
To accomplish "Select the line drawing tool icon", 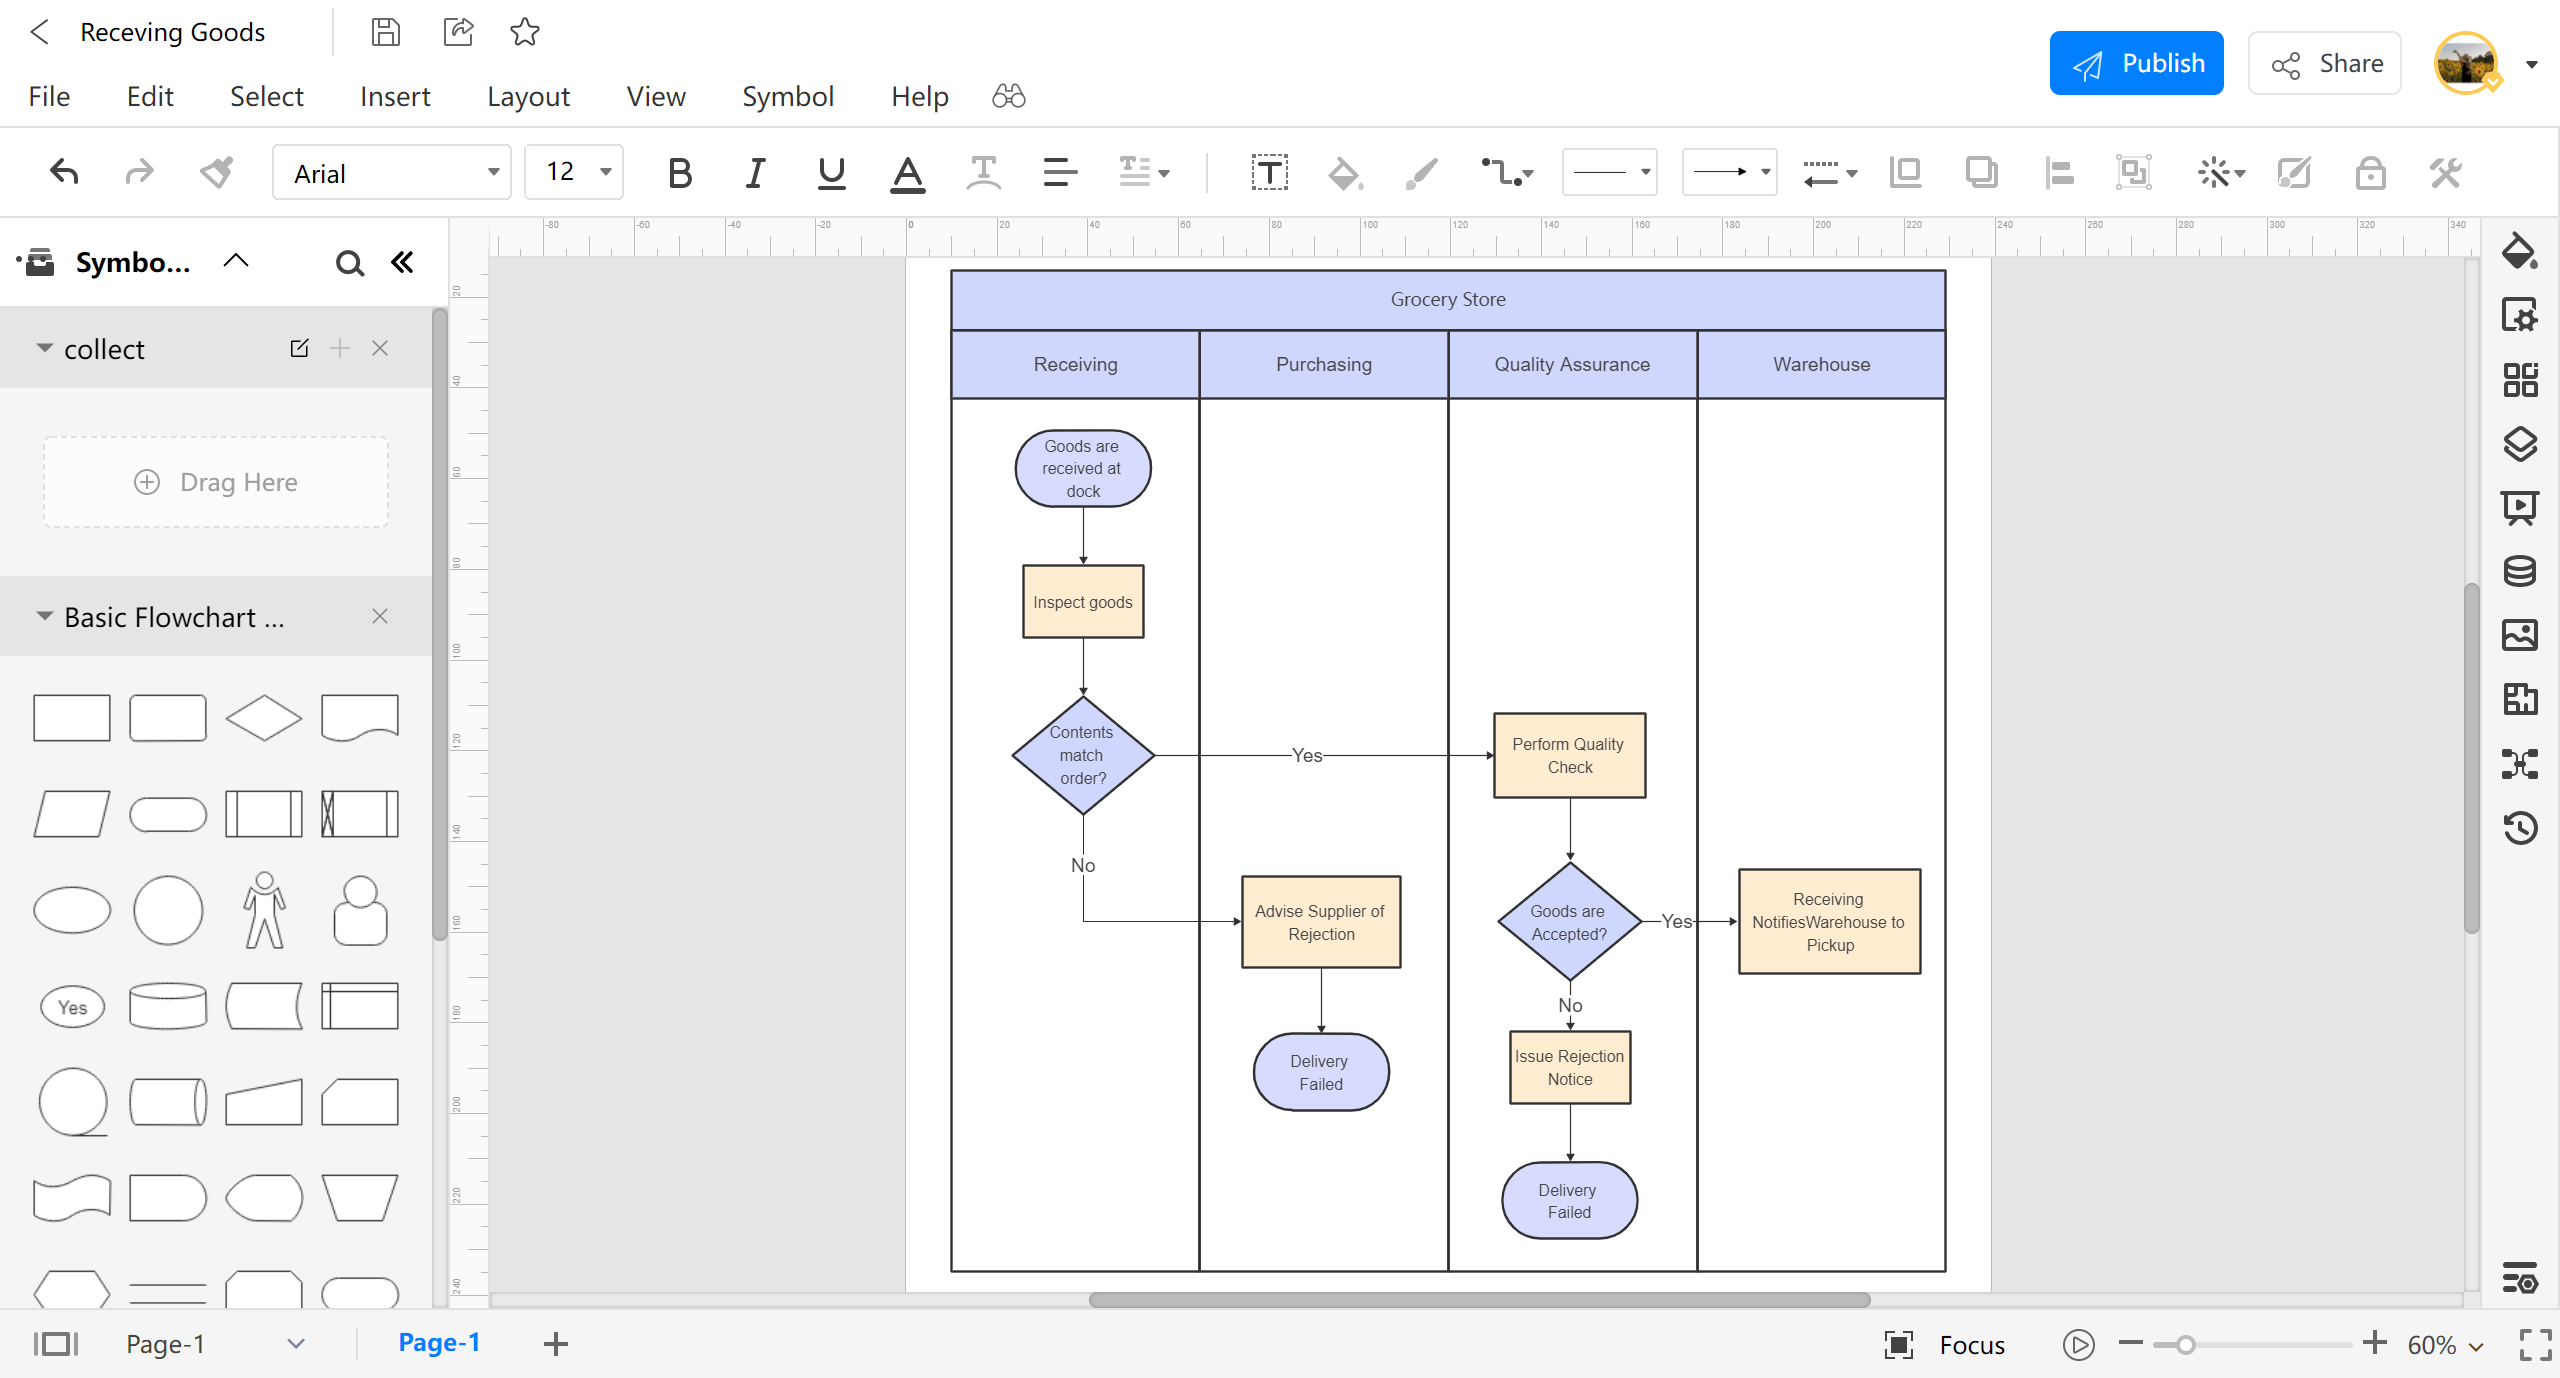I will (x=1425, y=173).
